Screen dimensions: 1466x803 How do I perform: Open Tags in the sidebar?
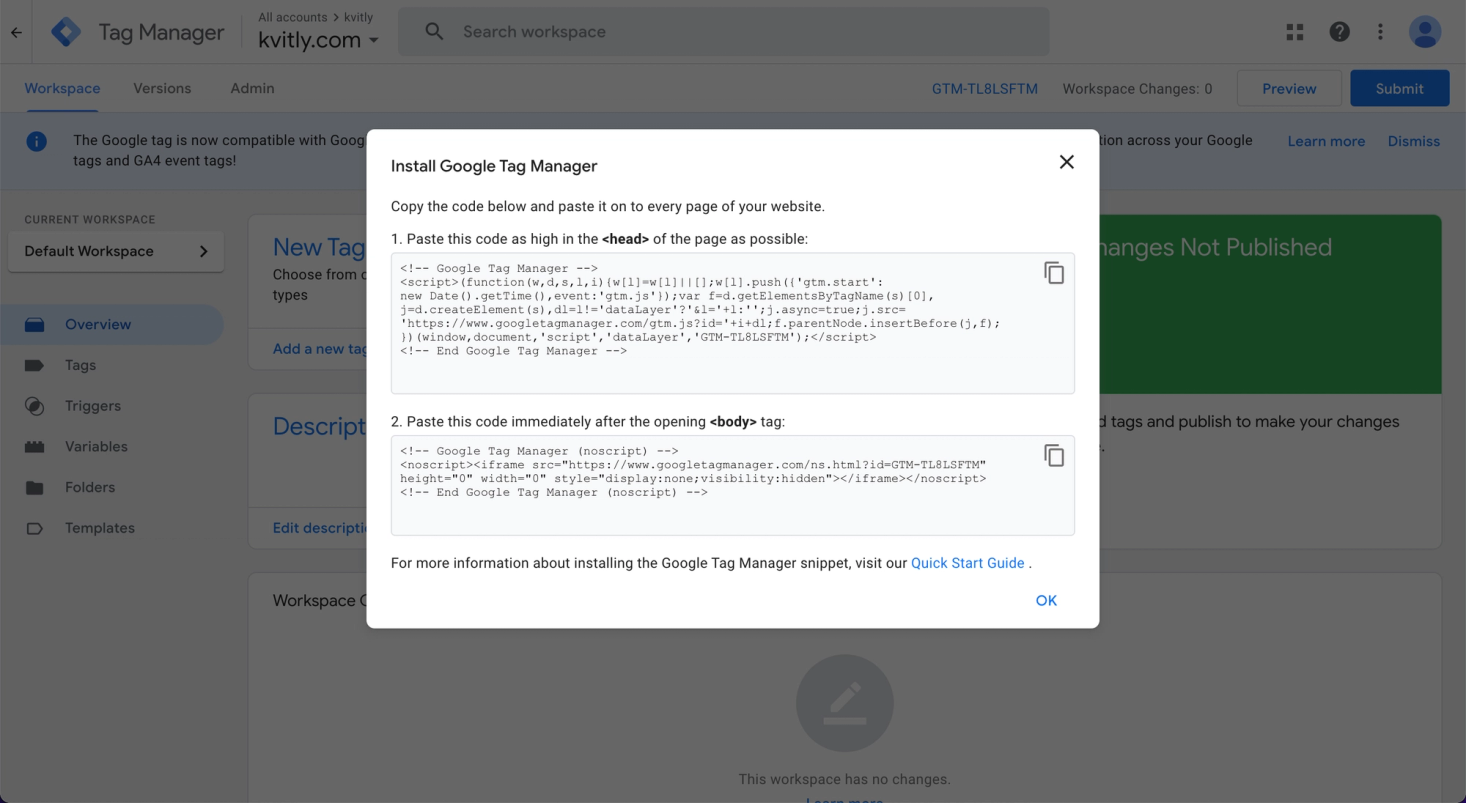pyautogui.click(x=112, y=365)
